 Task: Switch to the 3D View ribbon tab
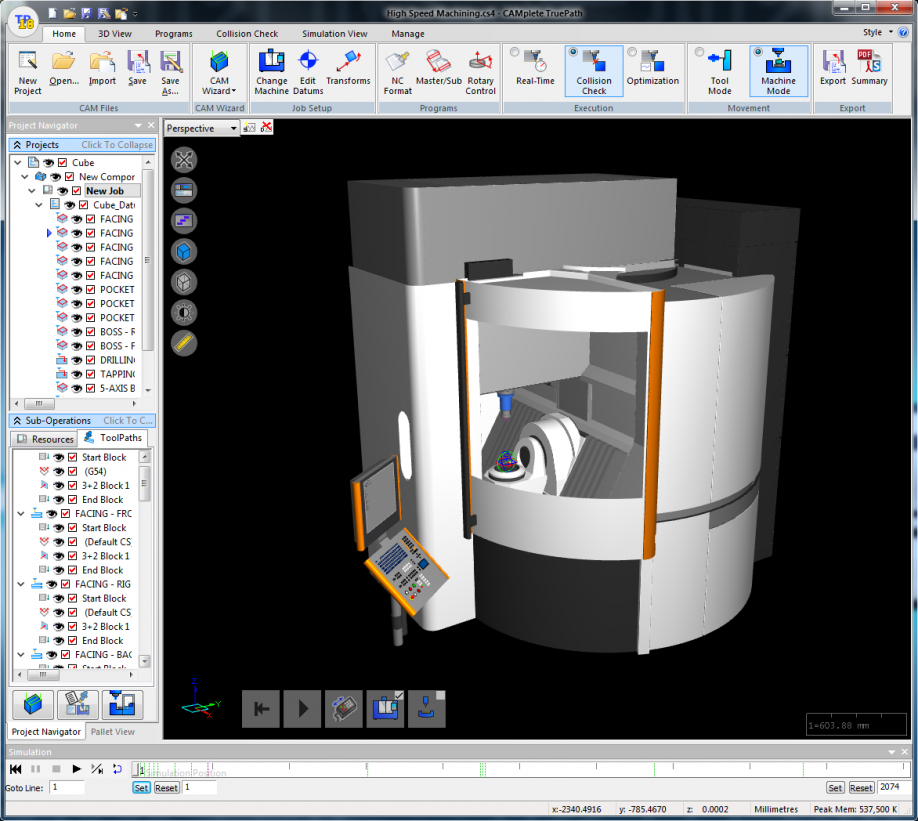click(x=115, y=34)
